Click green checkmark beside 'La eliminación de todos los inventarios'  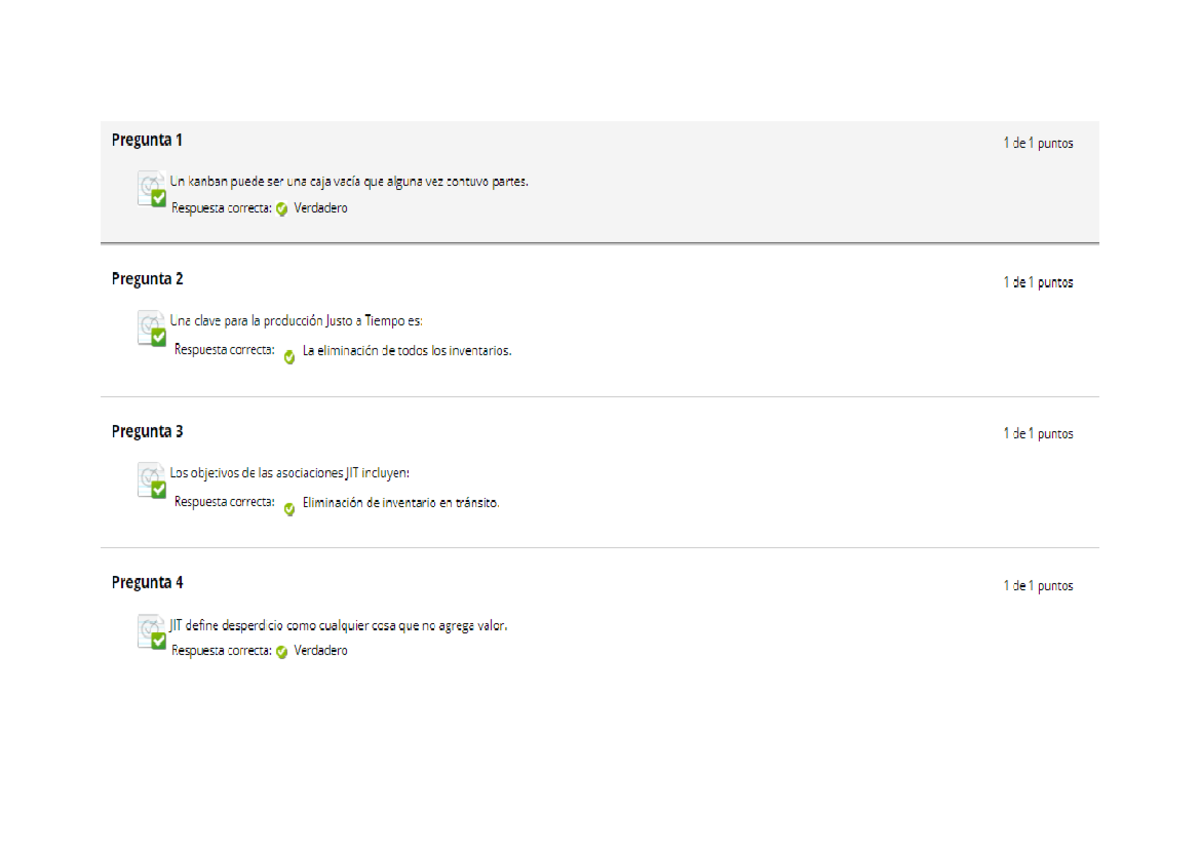click(289, 357)
